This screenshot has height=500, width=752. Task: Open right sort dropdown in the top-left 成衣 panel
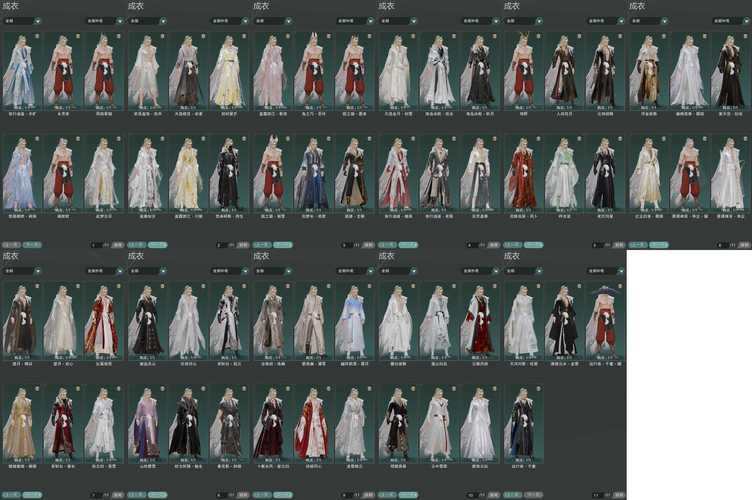pyautogui.click(x=103, y=20)
